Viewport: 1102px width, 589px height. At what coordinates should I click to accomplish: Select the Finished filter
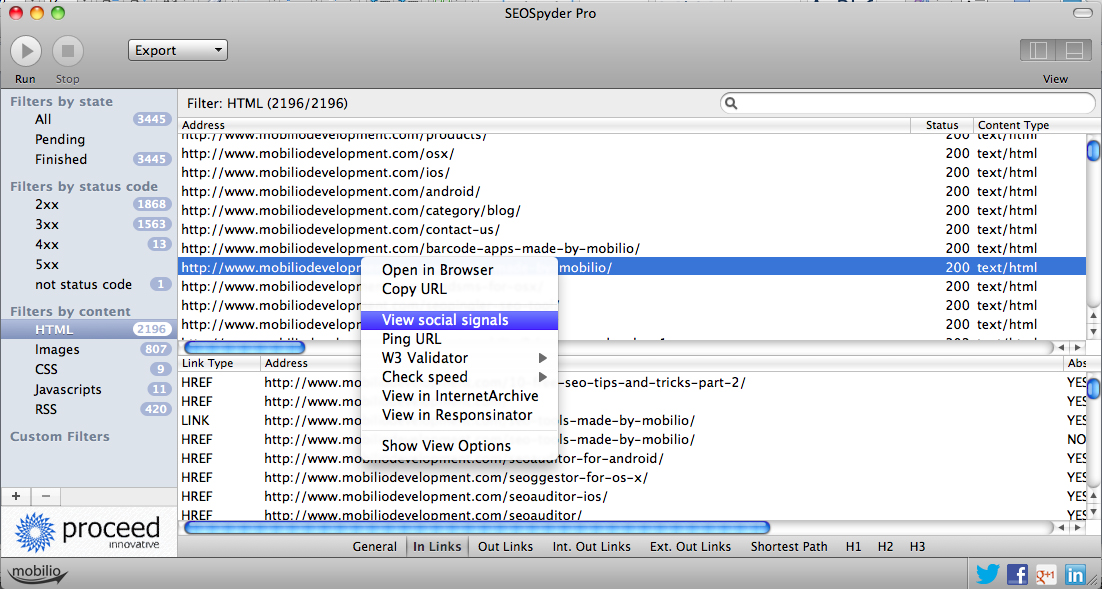click(x=89, y=159)
